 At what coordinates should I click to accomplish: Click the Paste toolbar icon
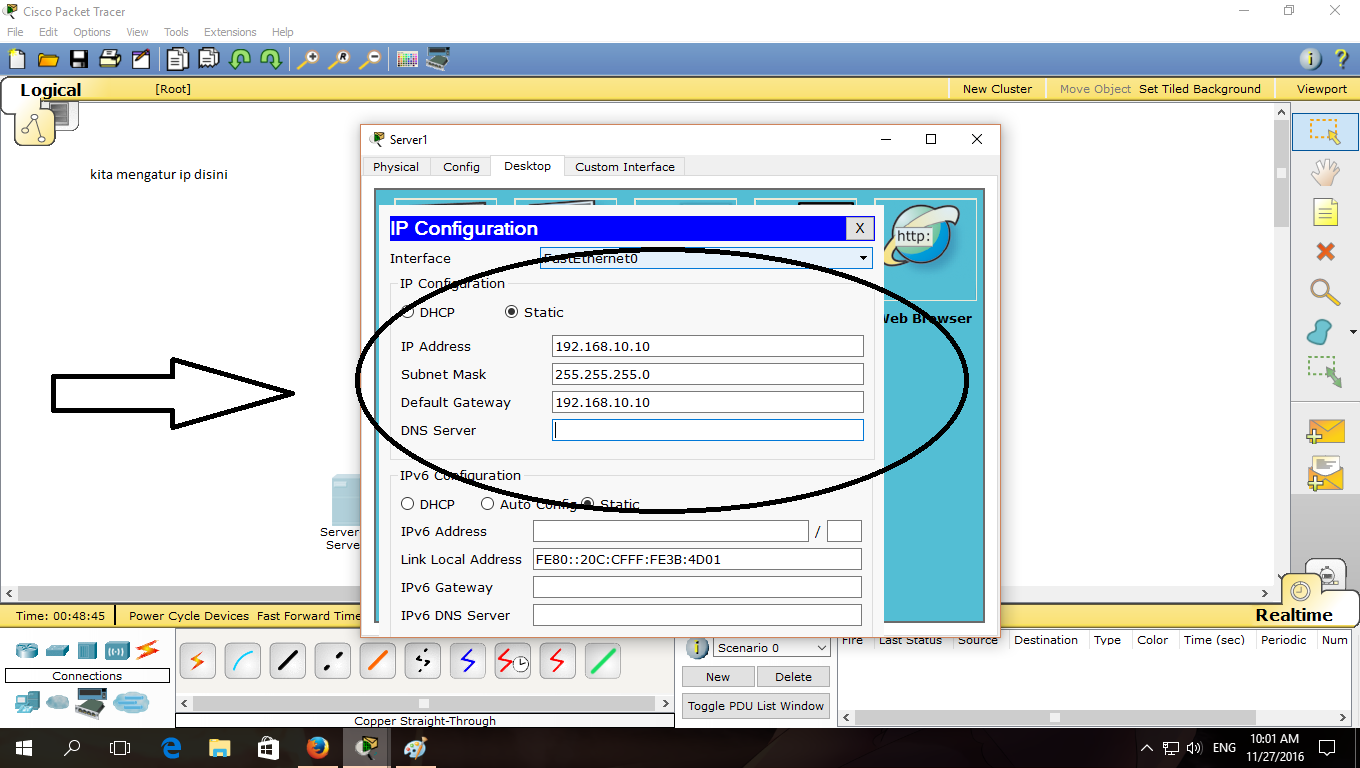click(209, 59)
